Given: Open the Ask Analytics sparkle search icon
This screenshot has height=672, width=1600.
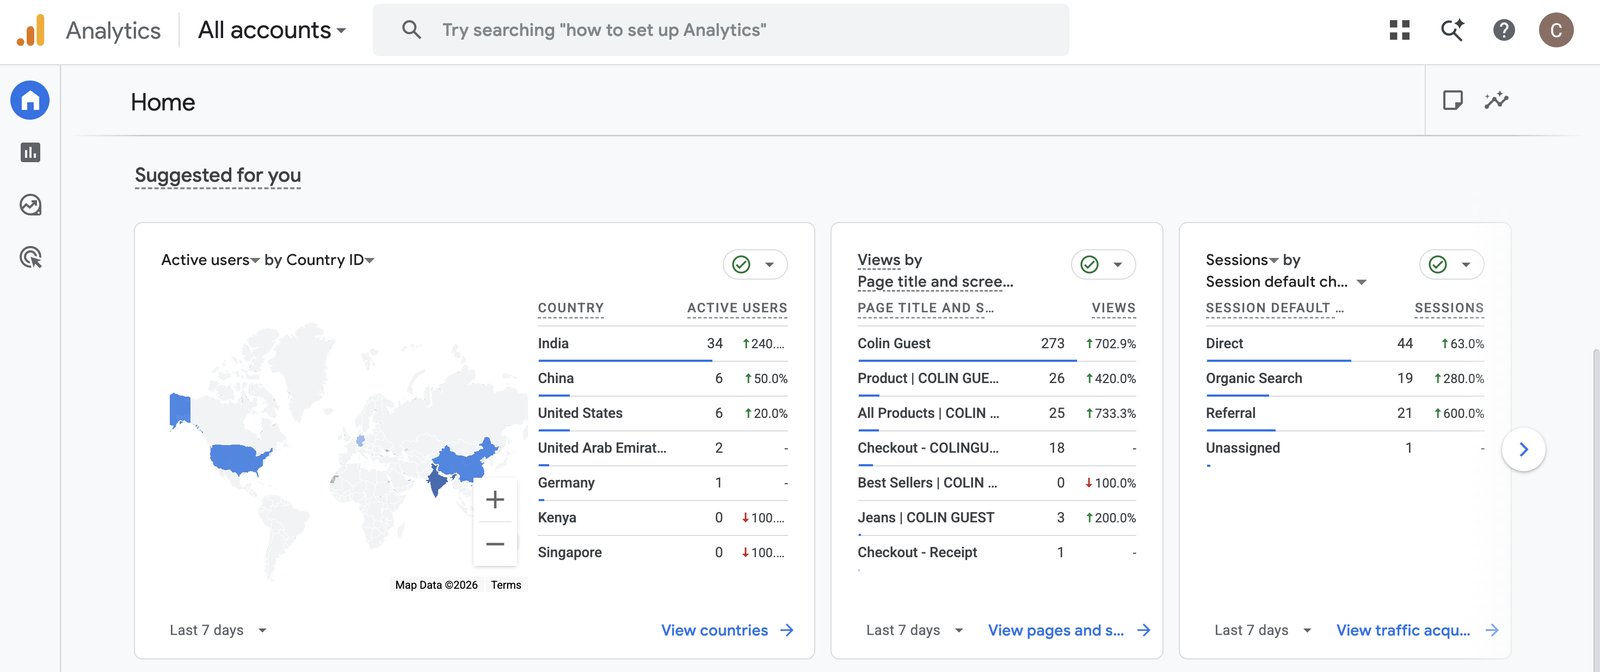Looking at the screenshot, I should 1452,30.
